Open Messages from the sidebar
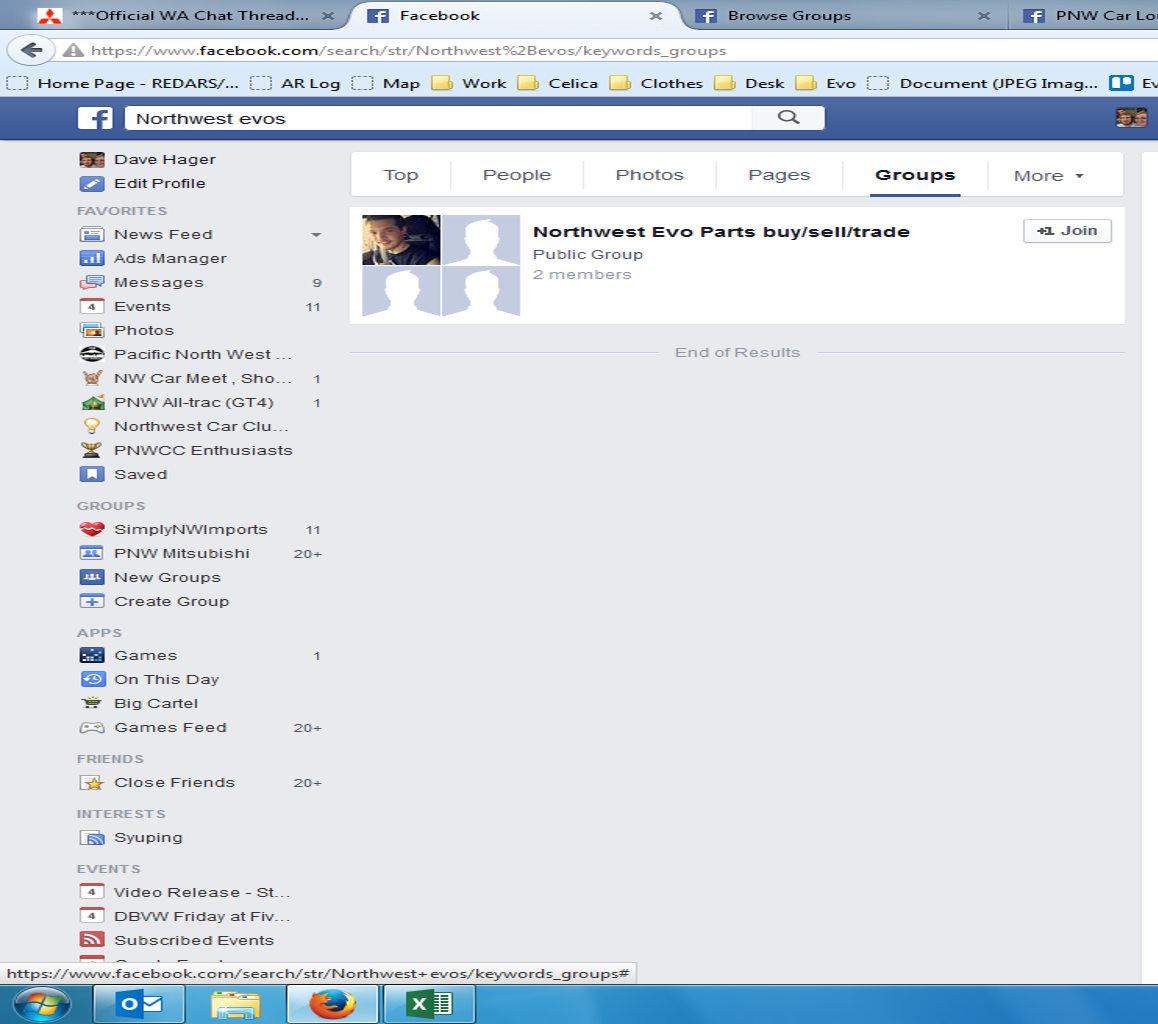Screen dimensions: 1158x1024 (158, 283)
